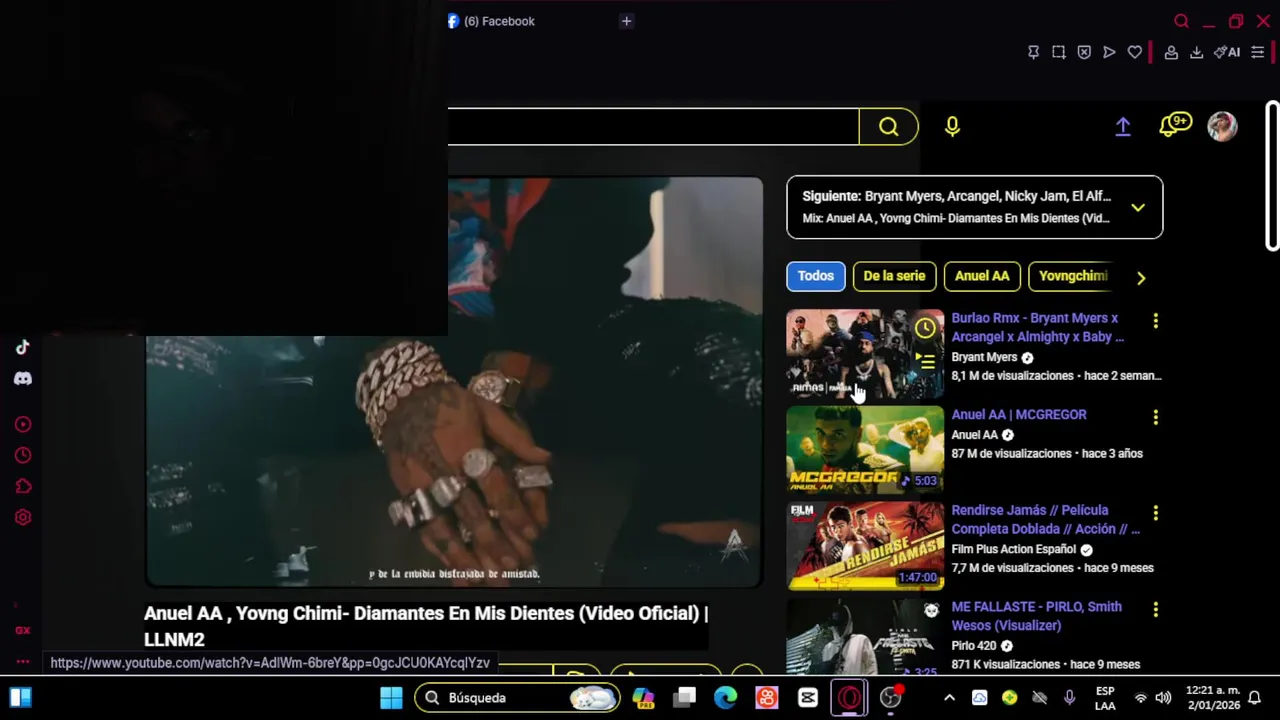Screen dimensions: 1280x720
Task: Click the GX Corner icon in the sidebar
Action: (22, 630)
